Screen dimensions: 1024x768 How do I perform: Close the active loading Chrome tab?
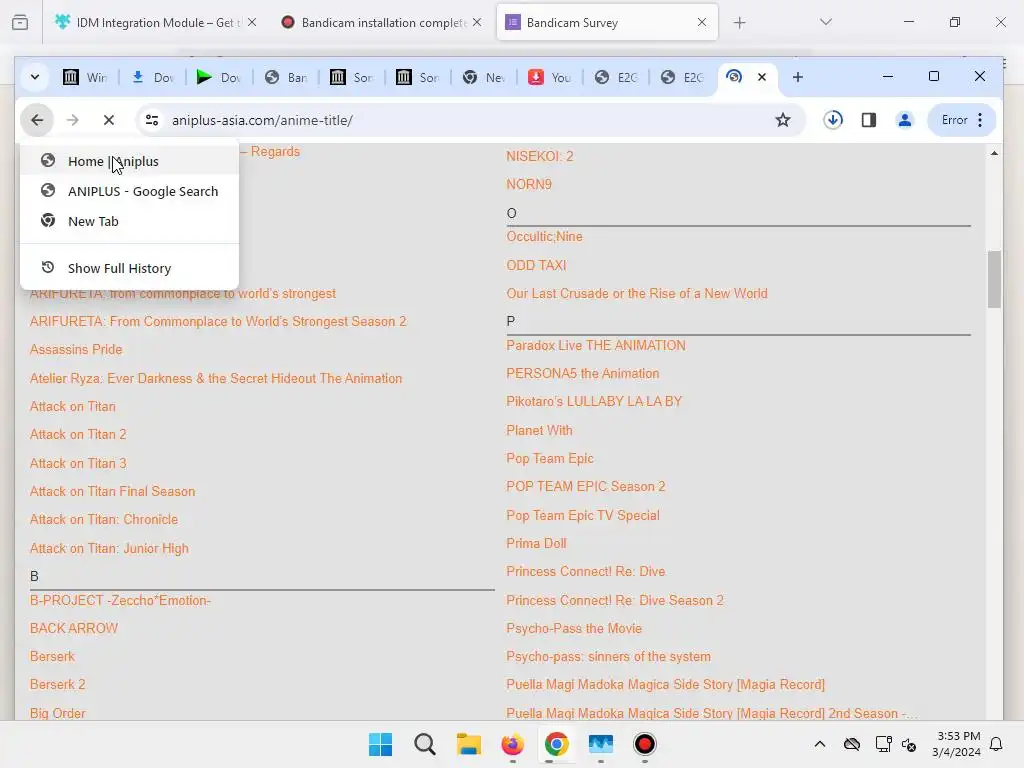point(761,77)
